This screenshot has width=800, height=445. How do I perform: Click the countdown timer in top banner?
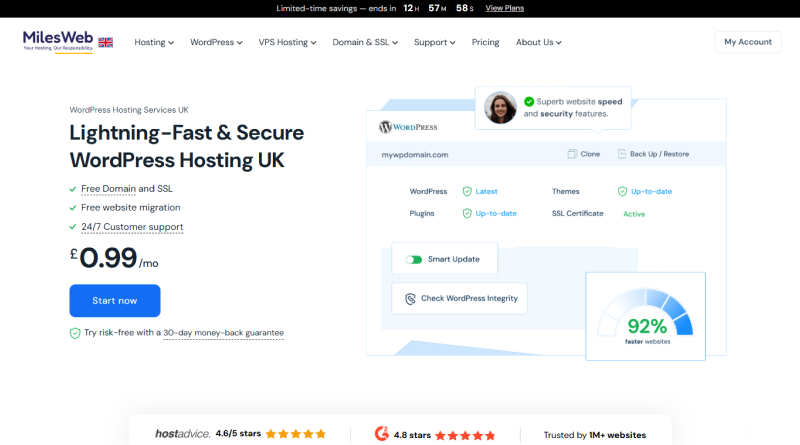click(439, 8)
